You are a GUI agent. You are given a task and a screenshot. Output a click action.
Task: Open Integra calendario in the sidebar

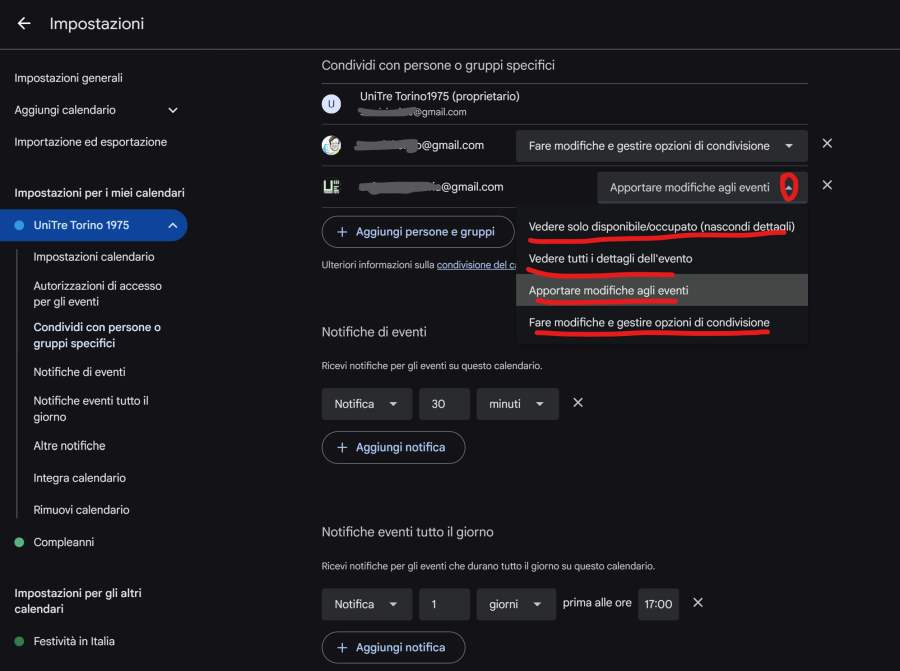79,478
